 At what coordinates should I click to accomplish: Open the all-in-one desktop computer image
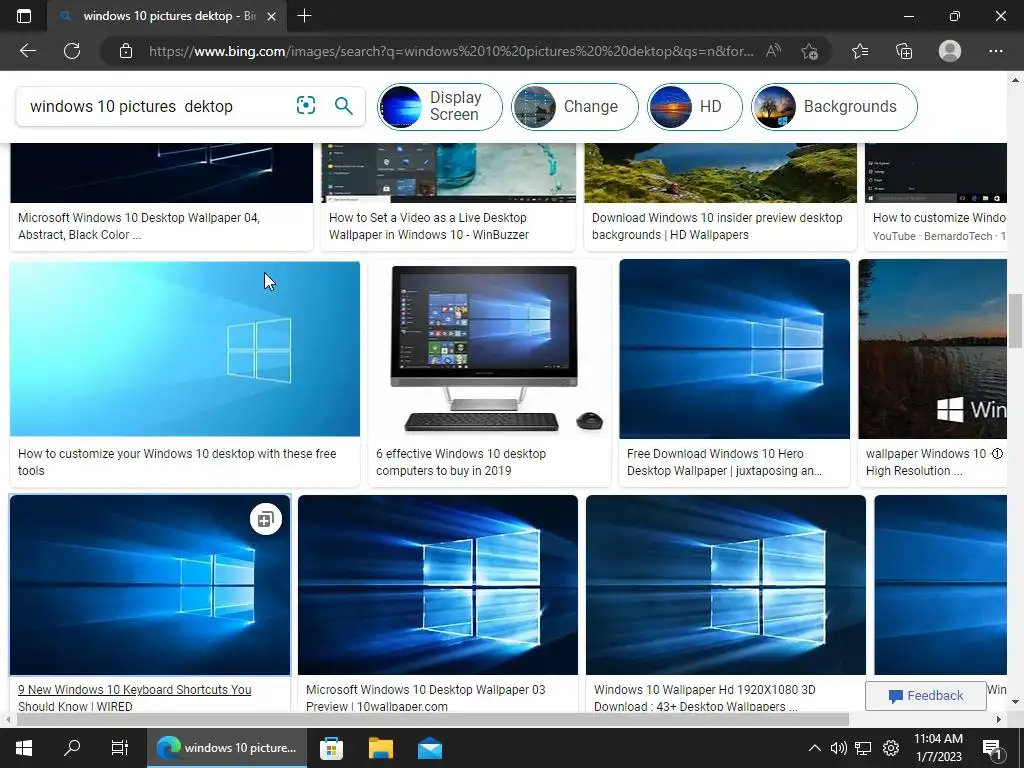click(490, 349)
